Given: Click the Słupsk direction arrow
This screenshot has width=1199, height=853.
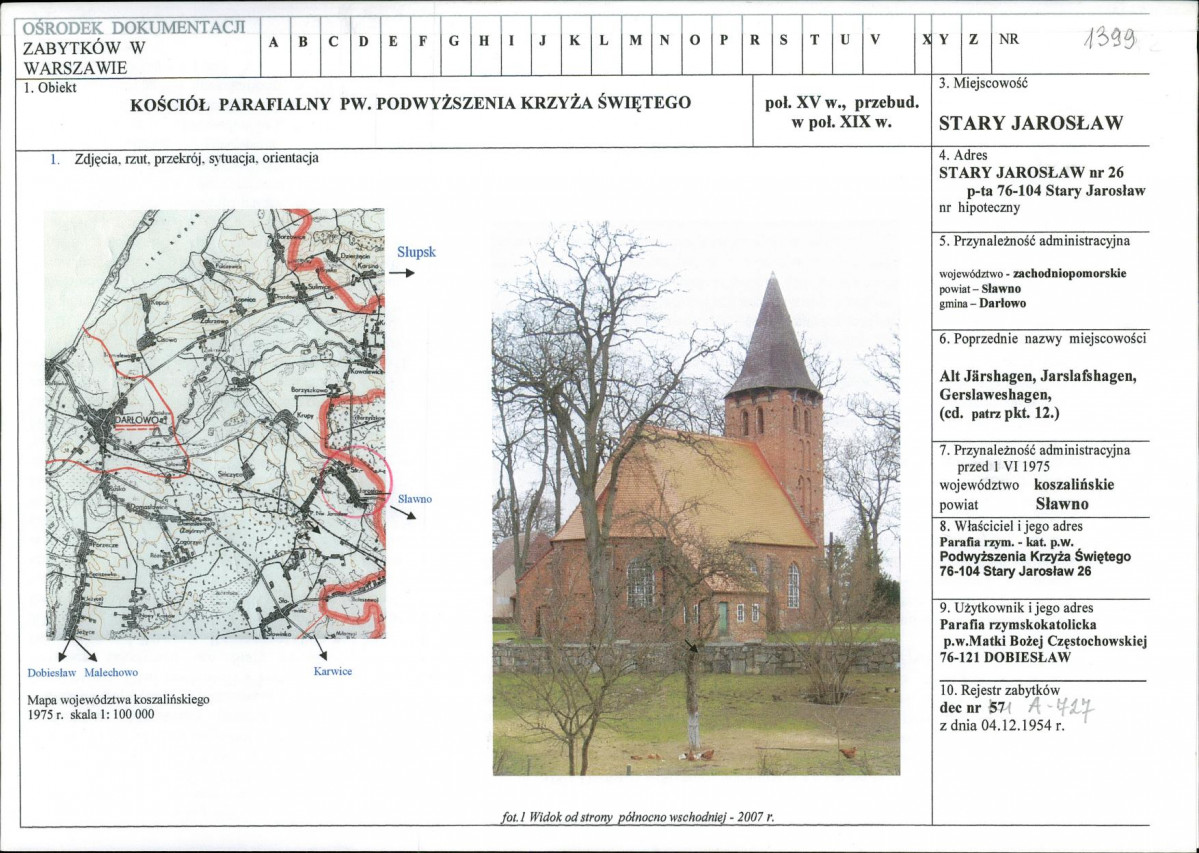Looking at the screenshot, I should click(x=402, y=272).
